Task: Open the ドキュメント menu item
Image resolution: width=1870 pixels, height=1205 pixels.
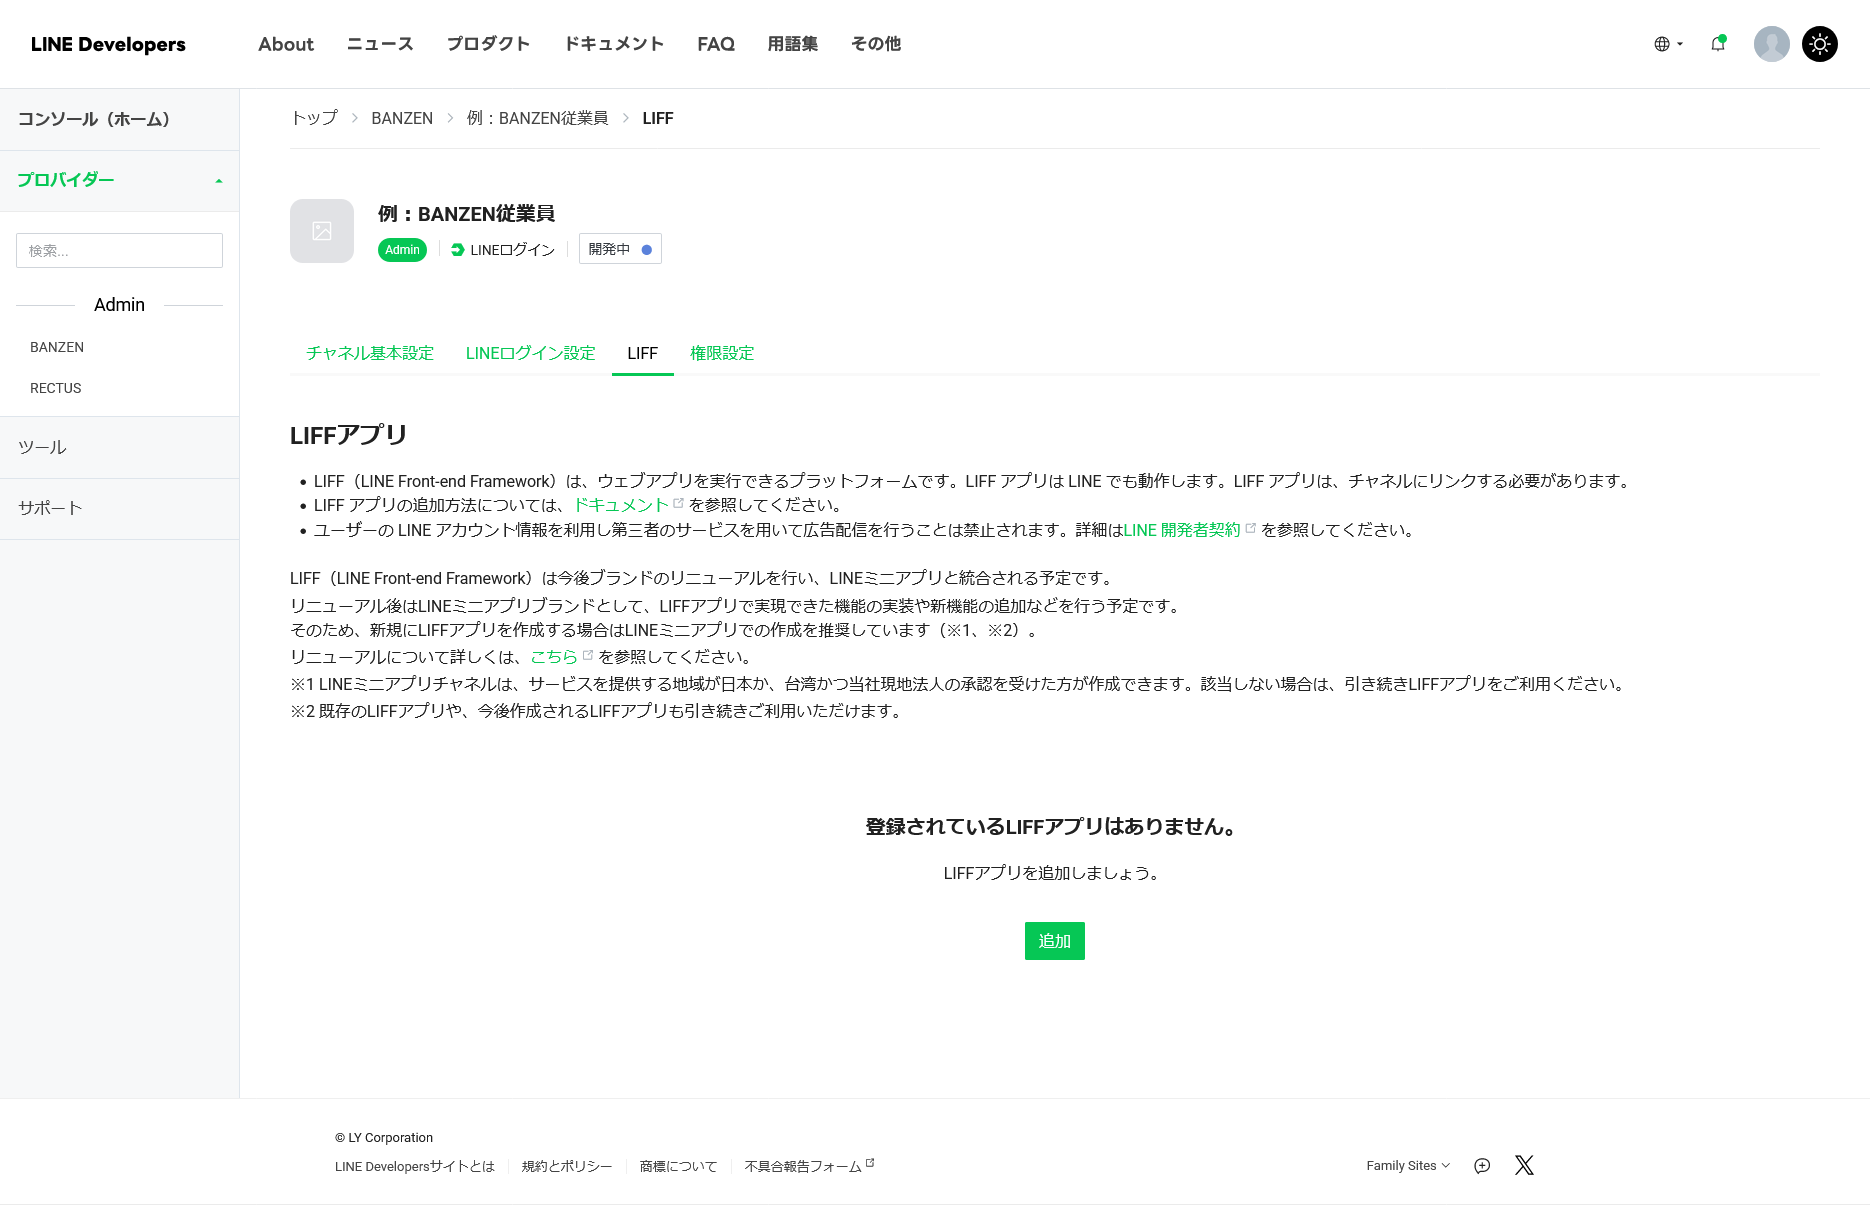Action: 614,44
